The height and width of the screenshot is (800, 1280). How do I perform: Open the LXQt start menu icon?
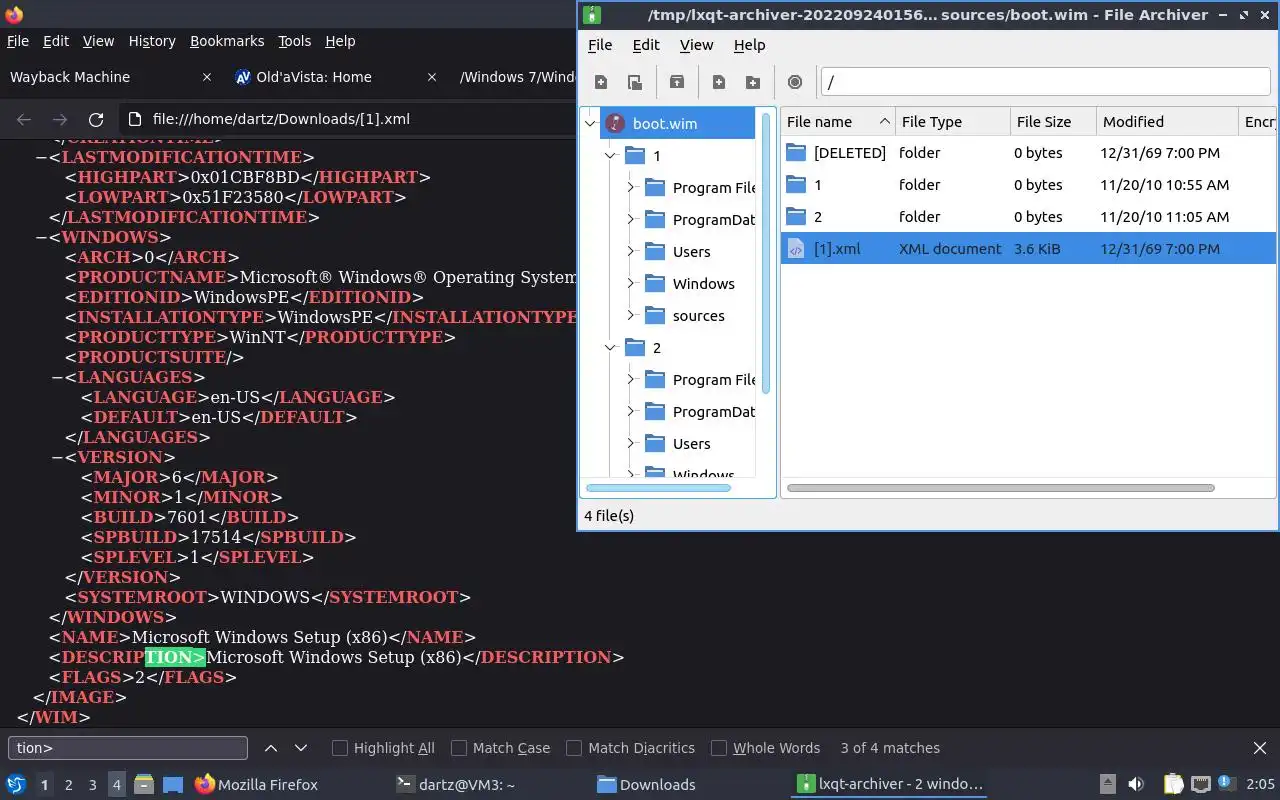coord(16,784)
